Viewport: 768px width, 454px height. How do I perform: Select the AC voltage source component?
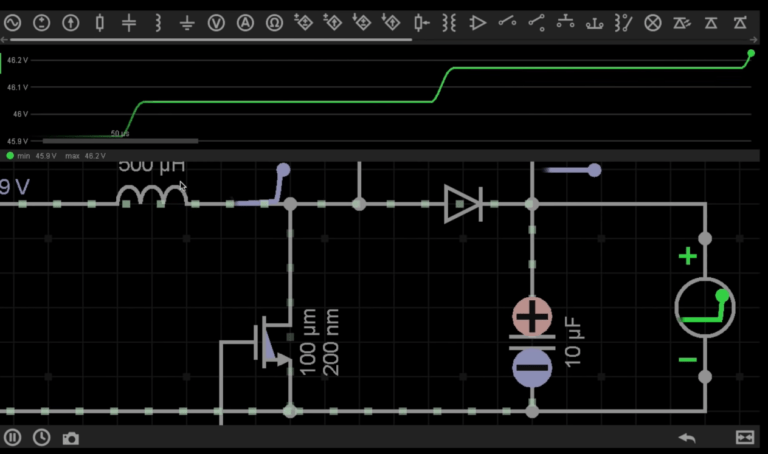tap(14, 21)
